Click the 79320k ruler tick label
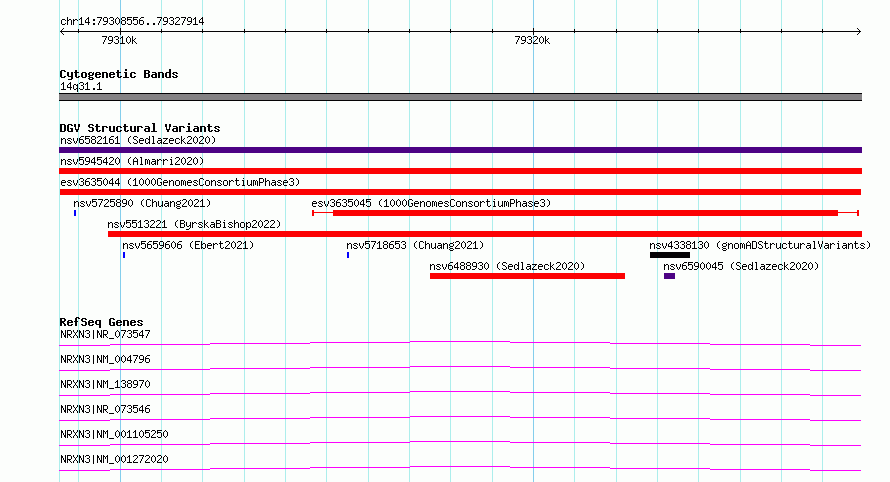 532,40
